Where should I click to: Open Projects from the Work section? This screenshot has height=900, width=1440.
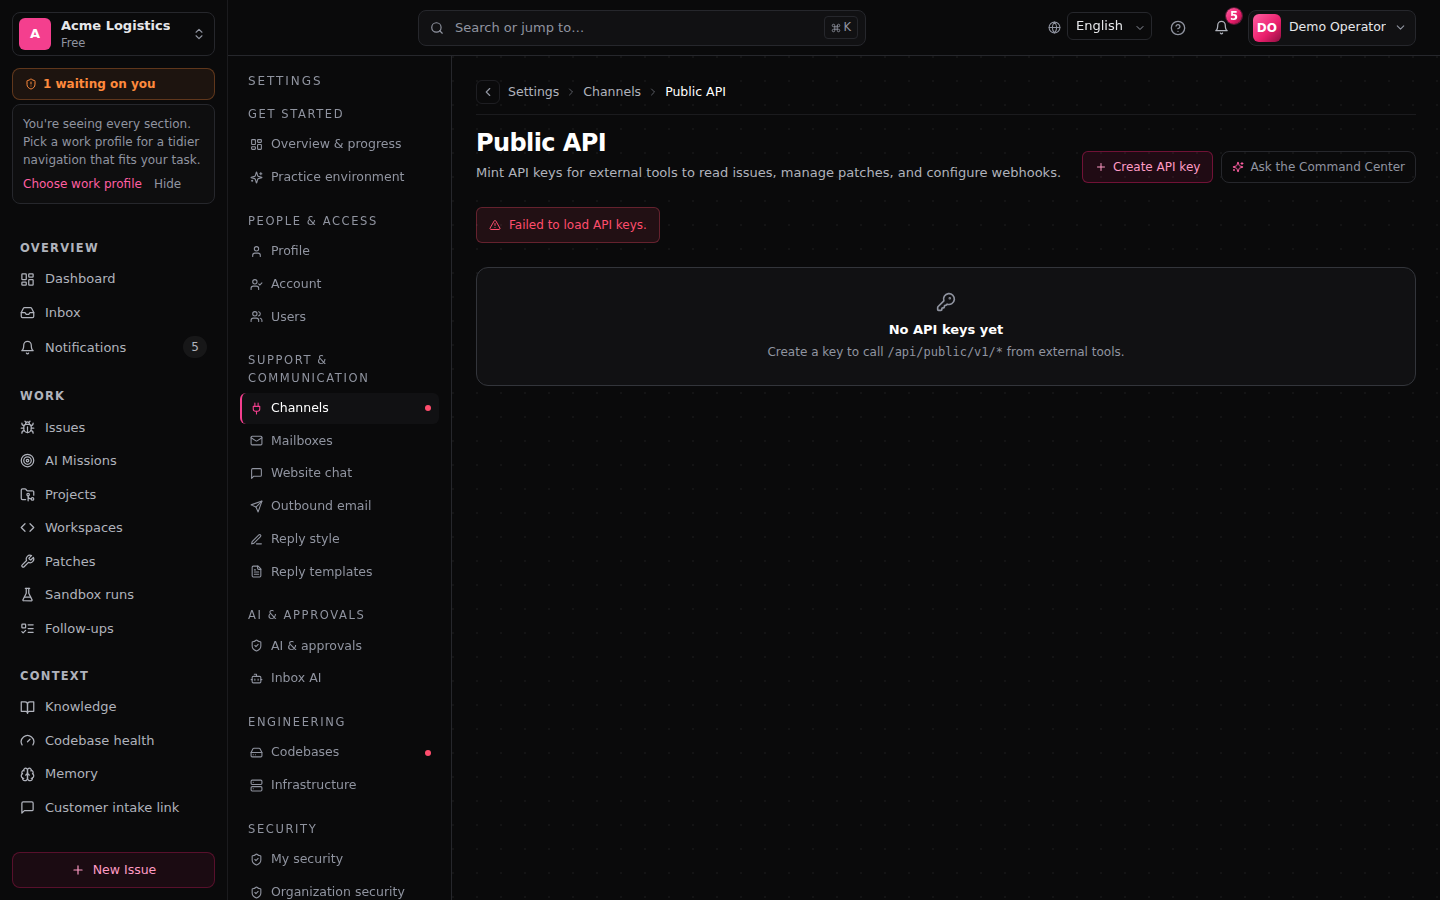(113, 494)
